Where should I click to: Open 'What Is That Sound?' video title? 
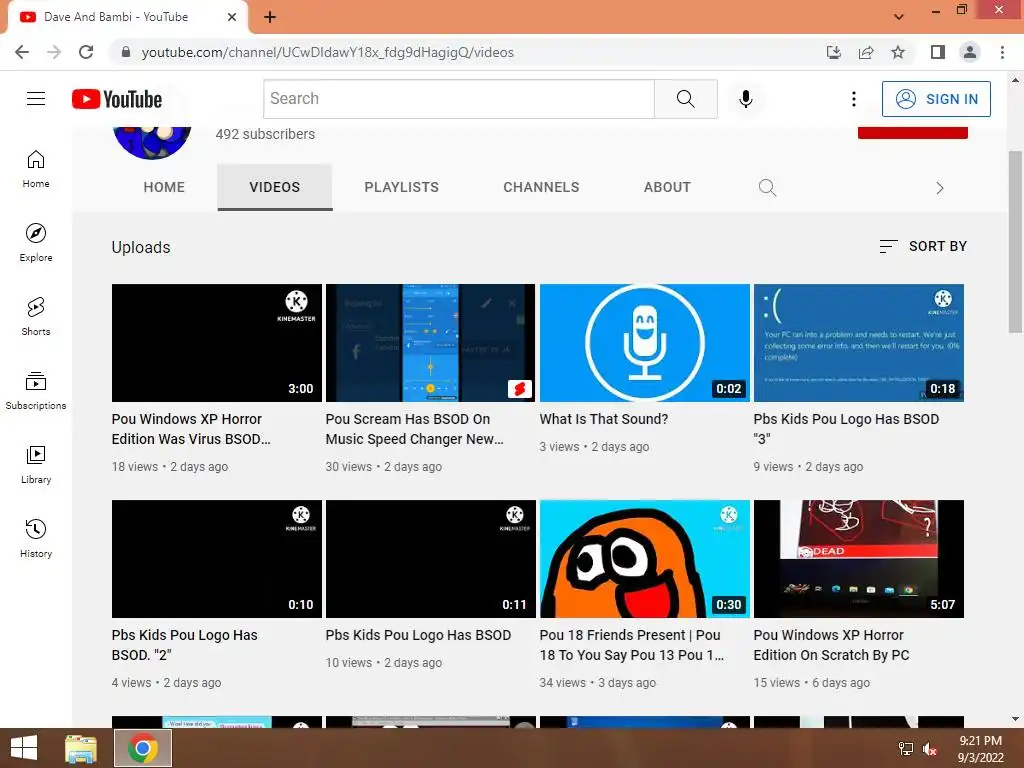[604, 419]
